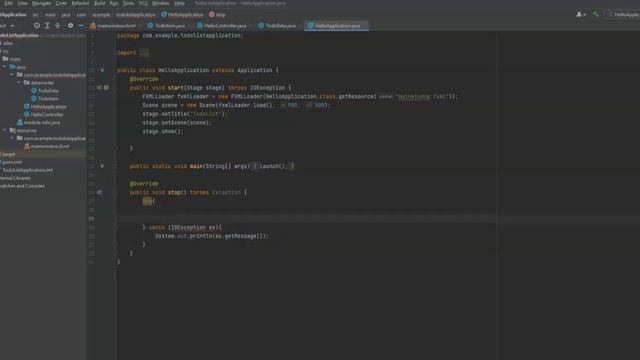Click the highlighted try keyword
640x360 pixels.
coord(147,201)
